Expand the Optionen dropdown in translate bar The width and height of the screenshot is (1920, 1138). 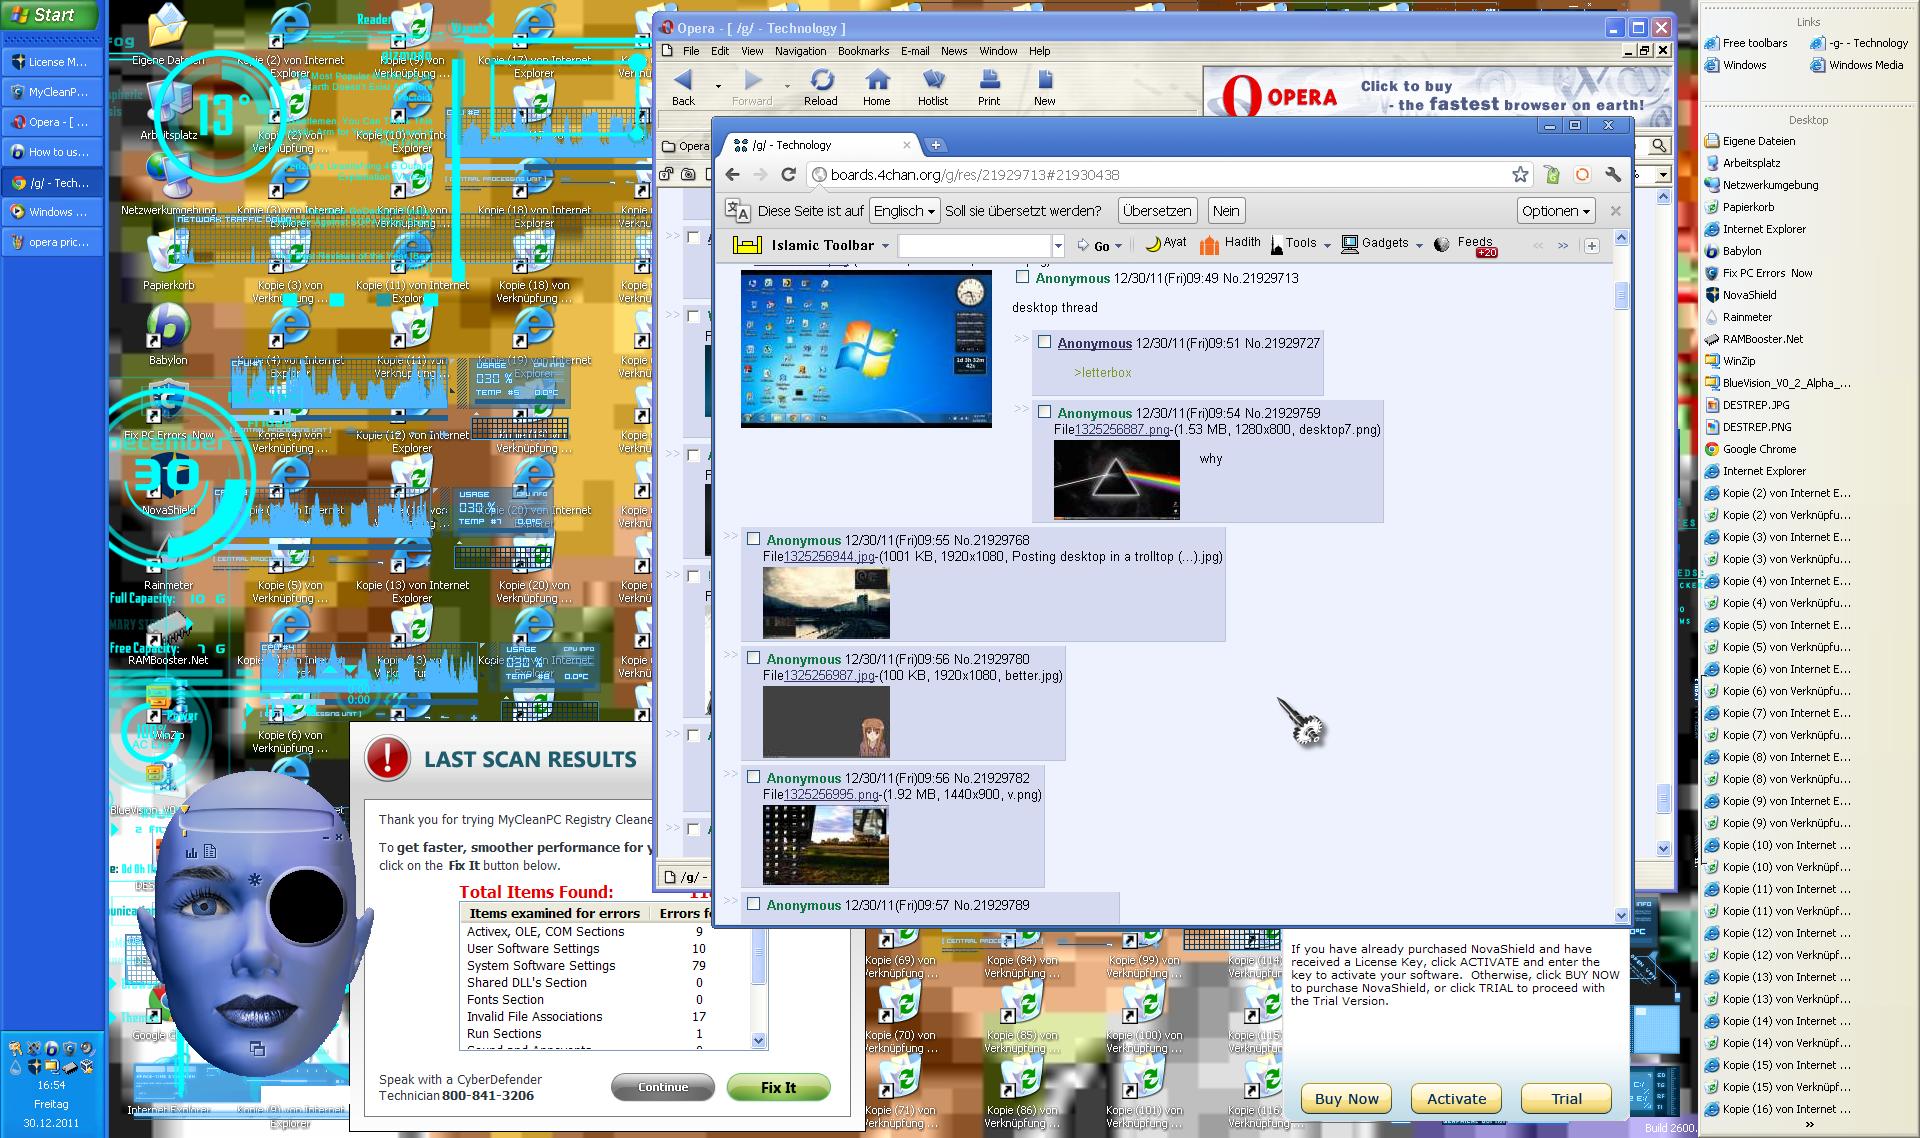click(x=1555, y=211)
